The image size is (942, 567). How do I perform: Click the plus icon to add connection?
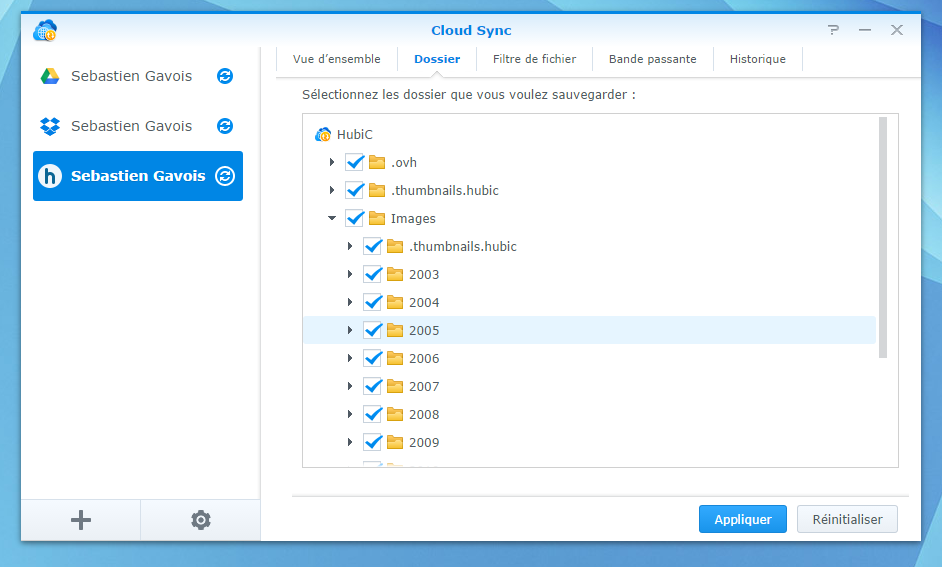click(x=81, y=520)
